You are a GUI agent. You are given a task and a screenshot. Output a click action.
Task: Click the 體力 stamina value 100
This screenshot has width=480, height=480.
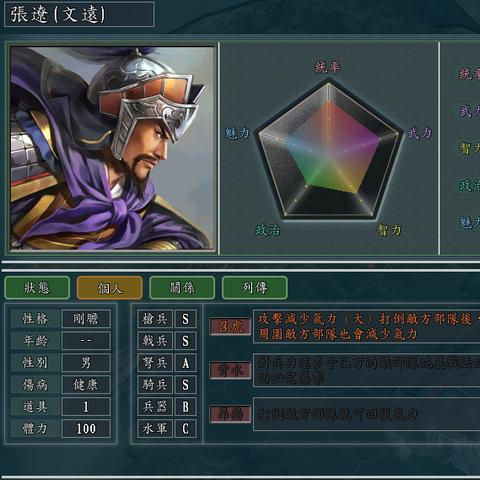86,429
